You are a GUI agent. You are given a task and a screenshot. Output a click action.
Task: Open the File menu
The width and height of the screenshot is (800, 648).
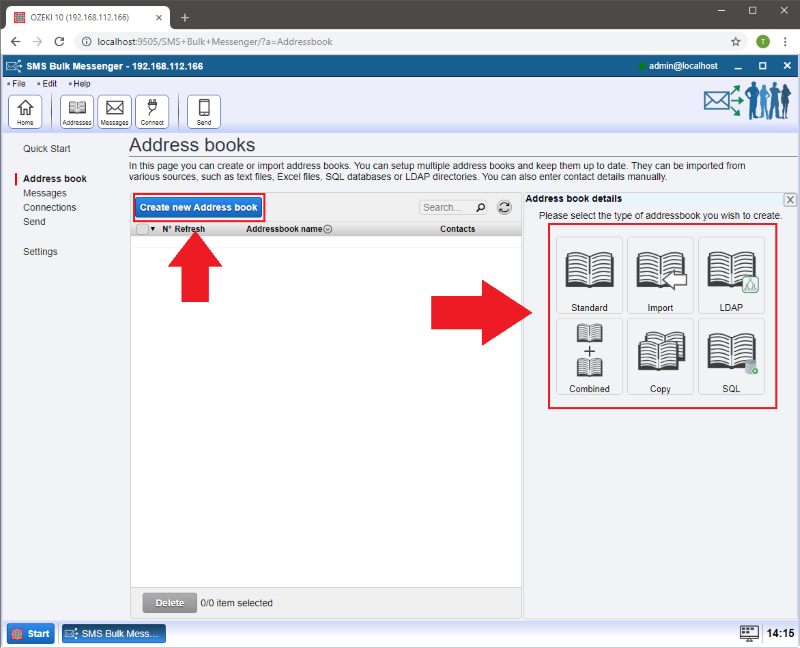point(19,84)
